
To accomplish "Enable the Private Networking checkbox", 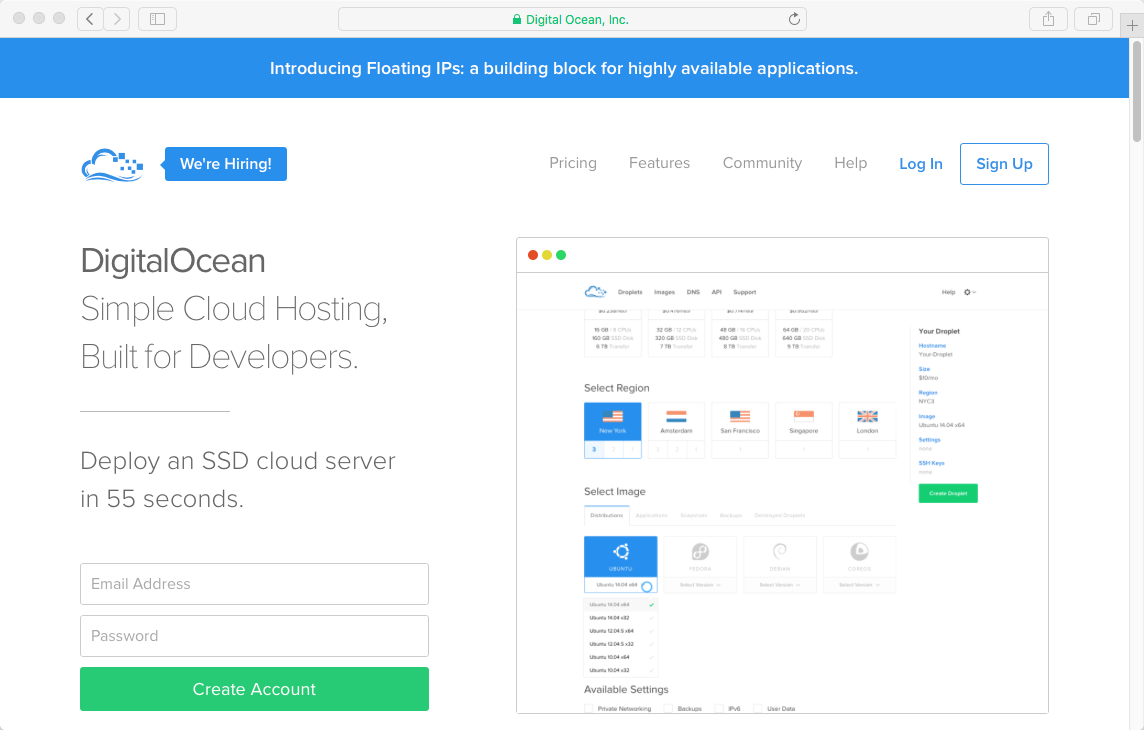I will click(x=591, y=709).
